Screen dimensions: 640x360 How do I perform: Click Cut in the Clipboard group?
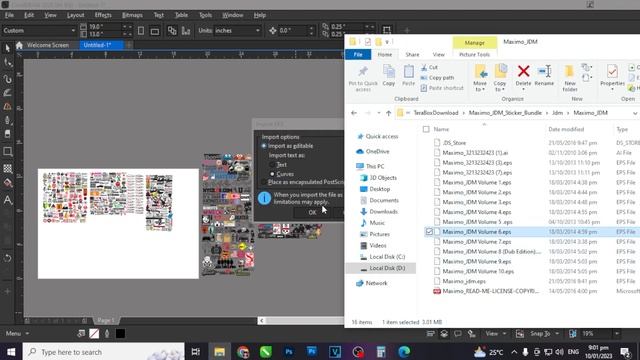coord(429,67)
